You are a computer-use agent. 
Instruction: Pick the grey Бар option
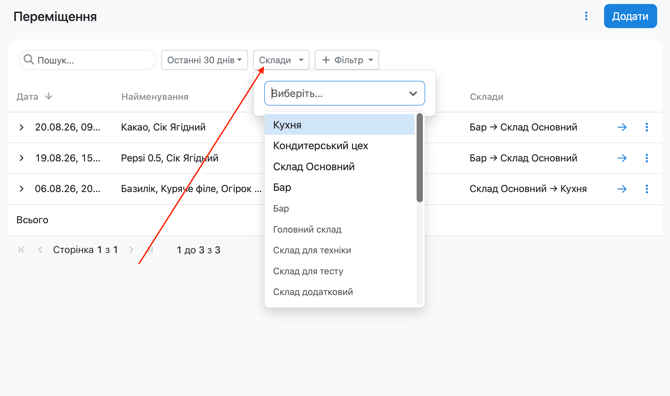click(x=340, y=208)
